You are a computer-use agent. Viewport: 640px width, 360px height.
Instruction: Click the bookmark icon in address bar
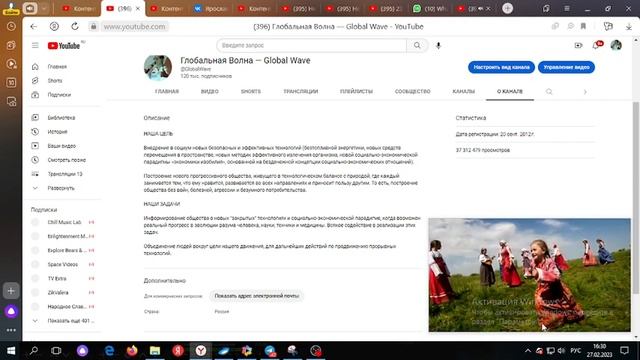[583, 27]
